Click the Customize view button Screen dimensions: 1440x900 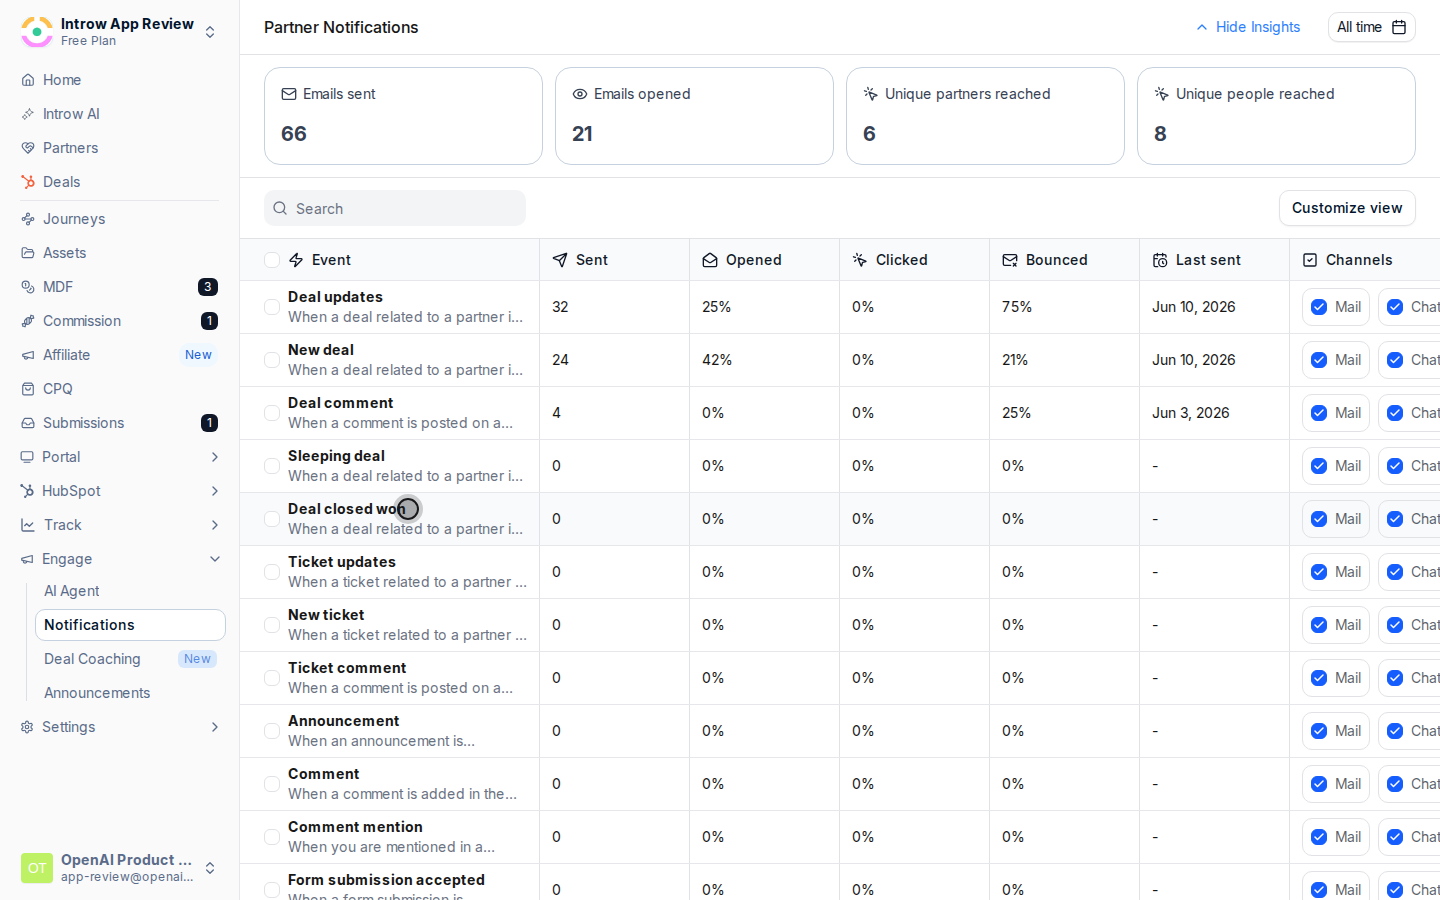pos(1347,208)
